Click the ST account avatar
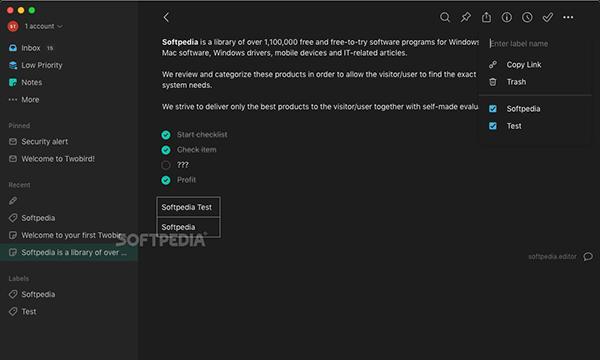600x360 pixels. [13, 26]
